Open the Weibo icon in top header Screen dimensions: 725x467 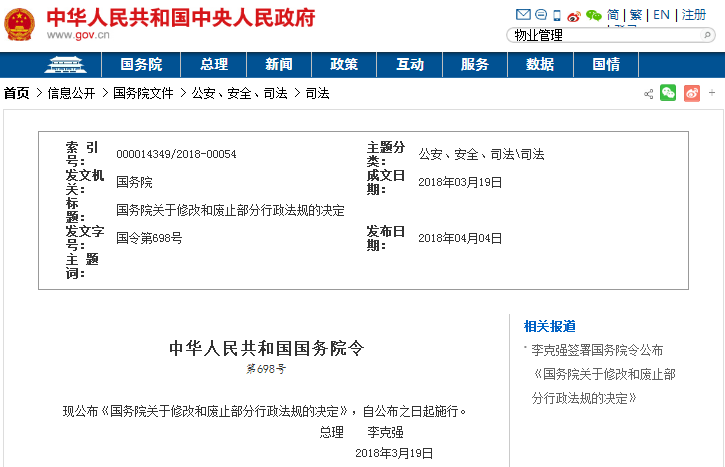point(574,15)
